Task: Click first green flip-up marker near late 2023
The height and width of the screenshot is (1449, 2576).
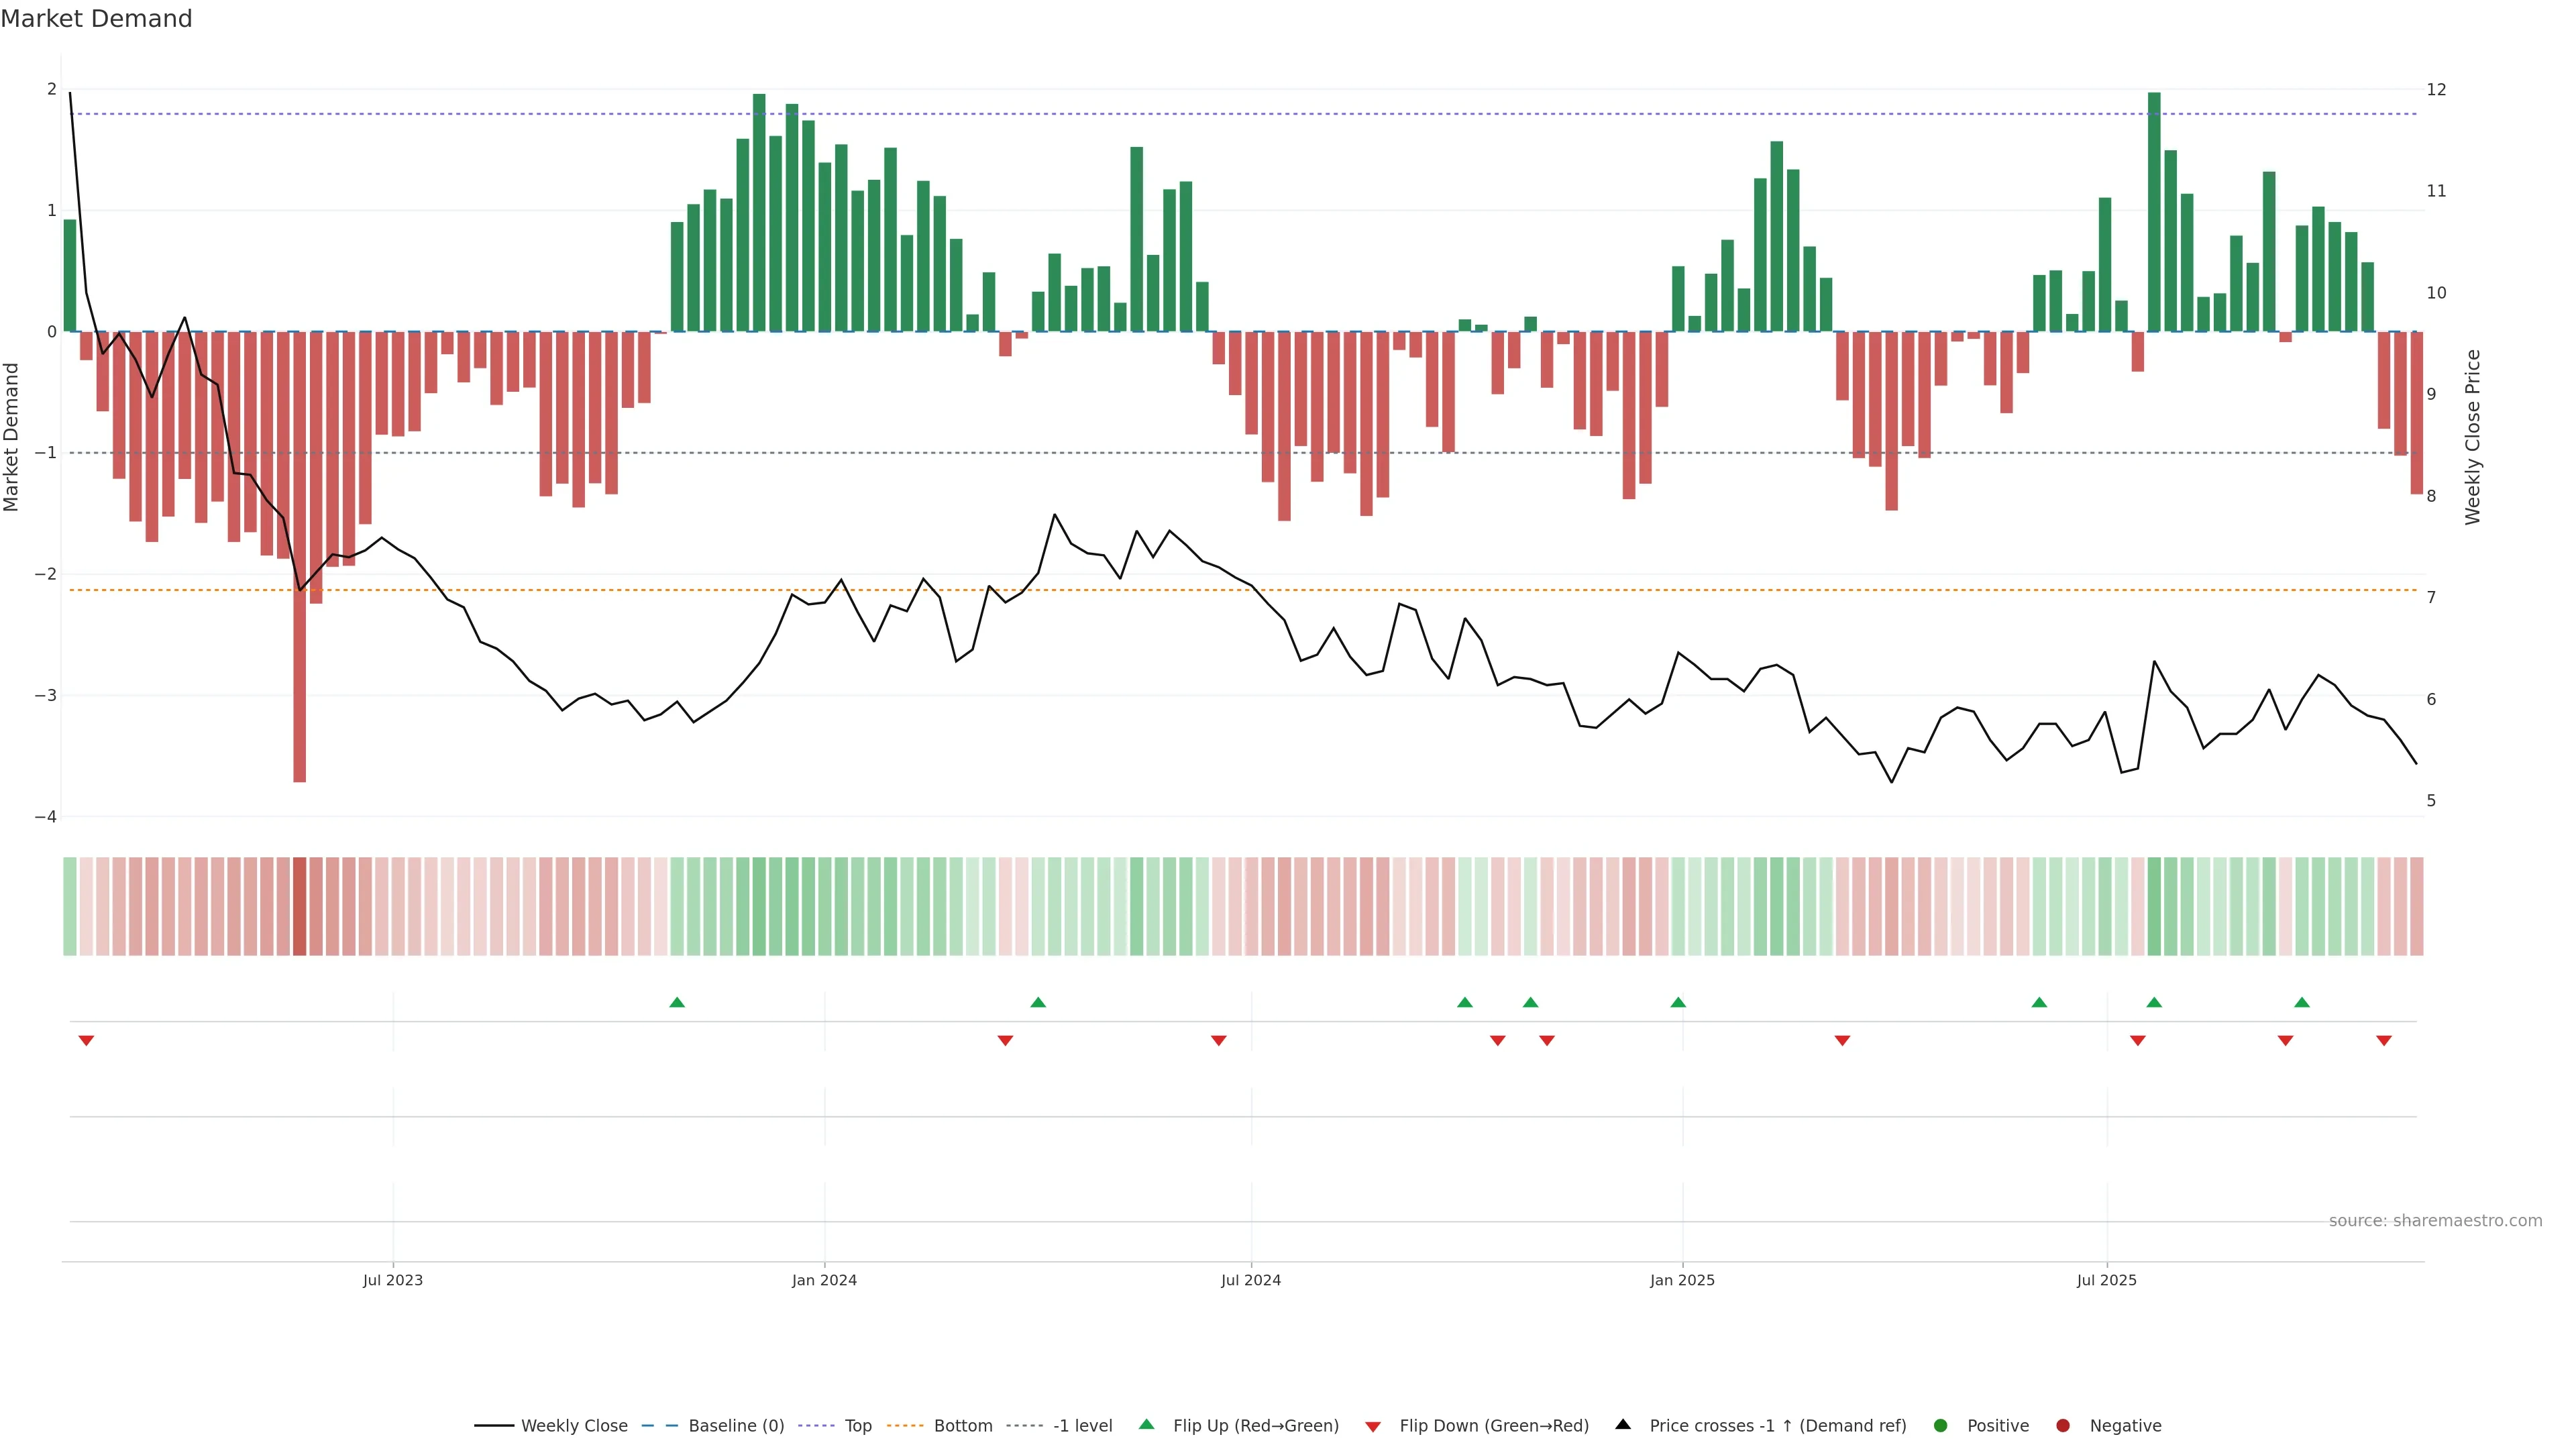Action: click(677, 1003)
